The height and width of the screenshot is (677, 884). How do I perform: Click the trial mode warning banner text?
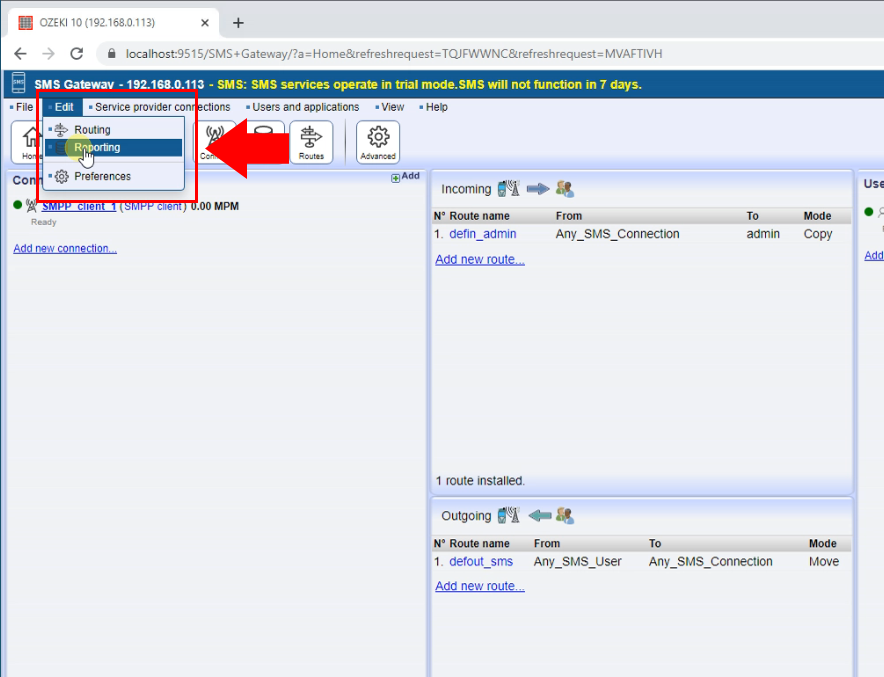(429, 85)
